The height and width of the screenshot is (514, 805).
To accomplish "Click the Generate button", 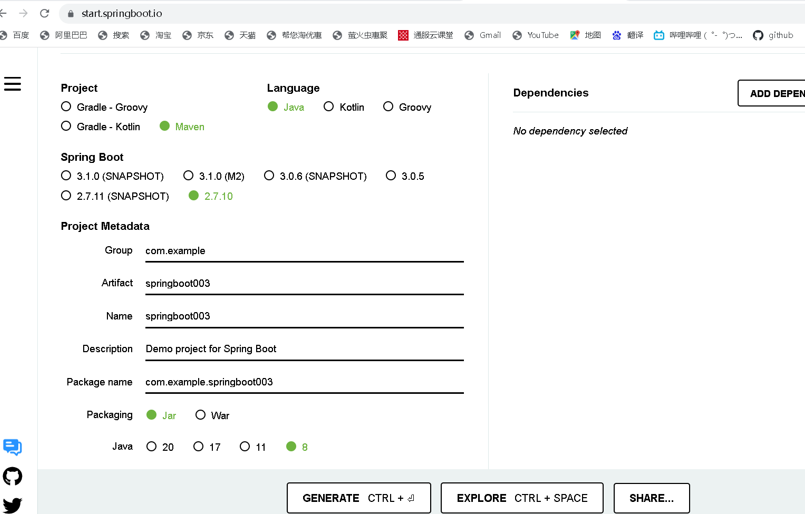I will point(358,498).
